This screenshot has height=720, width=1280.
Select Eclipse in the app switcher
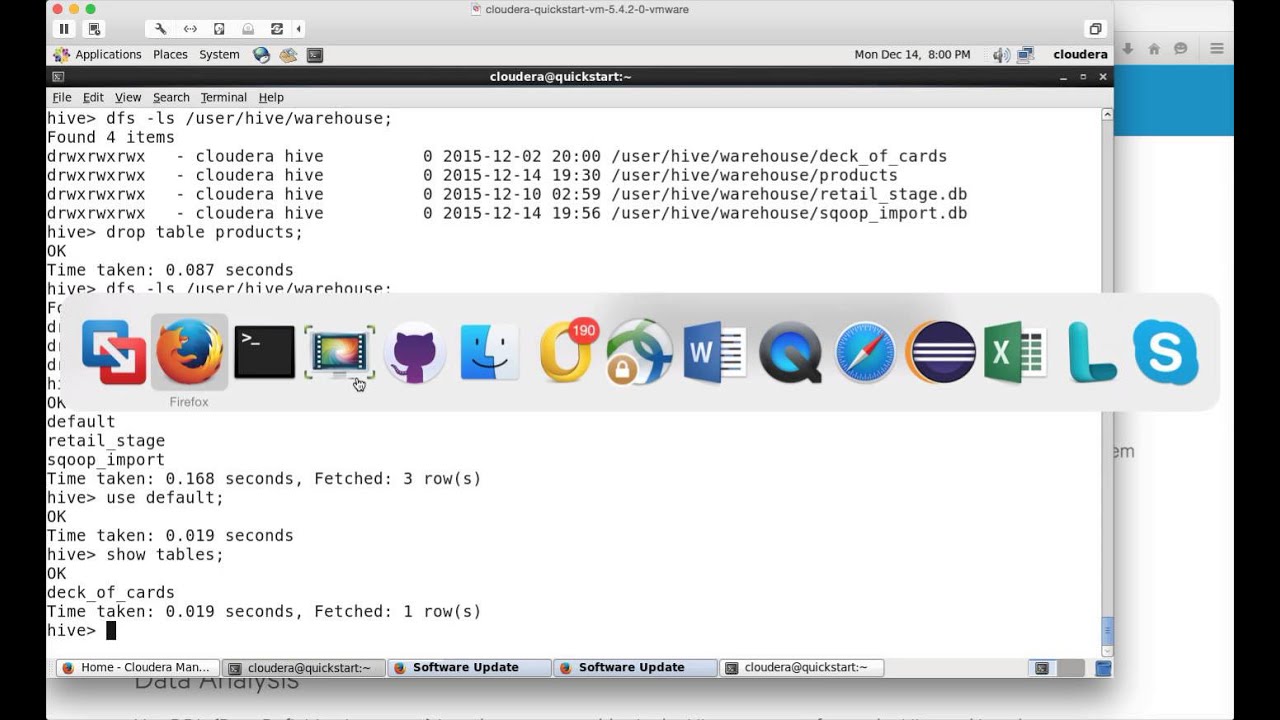coord(940,352)
